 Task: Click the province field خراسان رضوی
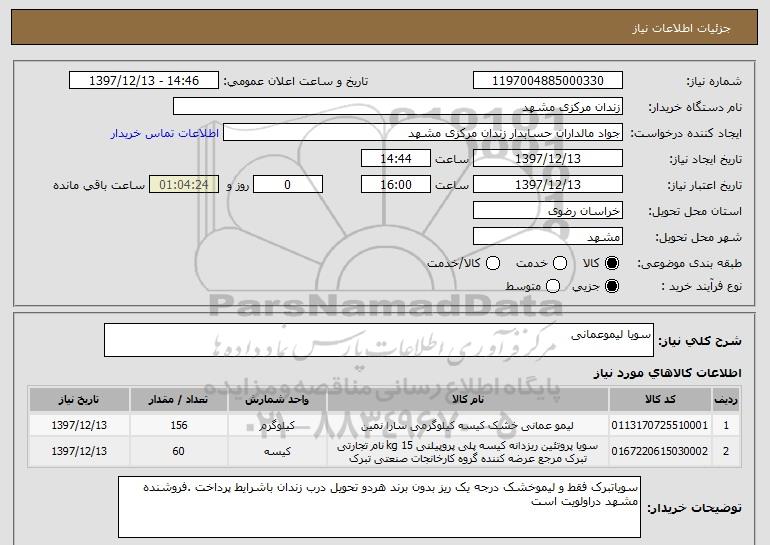point(548,211)
